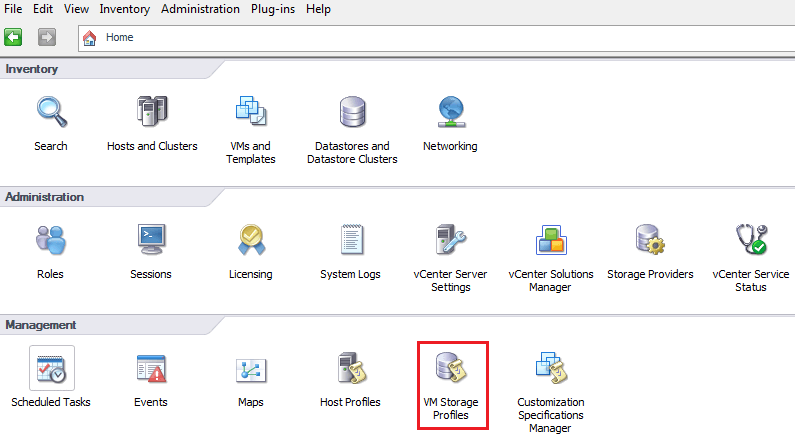Click the 'Storage Providers' label
This screenshot has height=437, width=797.
650,274
